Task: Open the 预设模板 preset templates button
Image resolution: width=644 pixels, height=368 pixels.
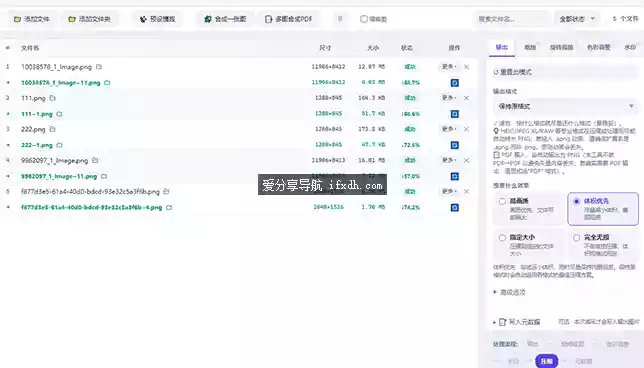Action: [x=158, y=19]
